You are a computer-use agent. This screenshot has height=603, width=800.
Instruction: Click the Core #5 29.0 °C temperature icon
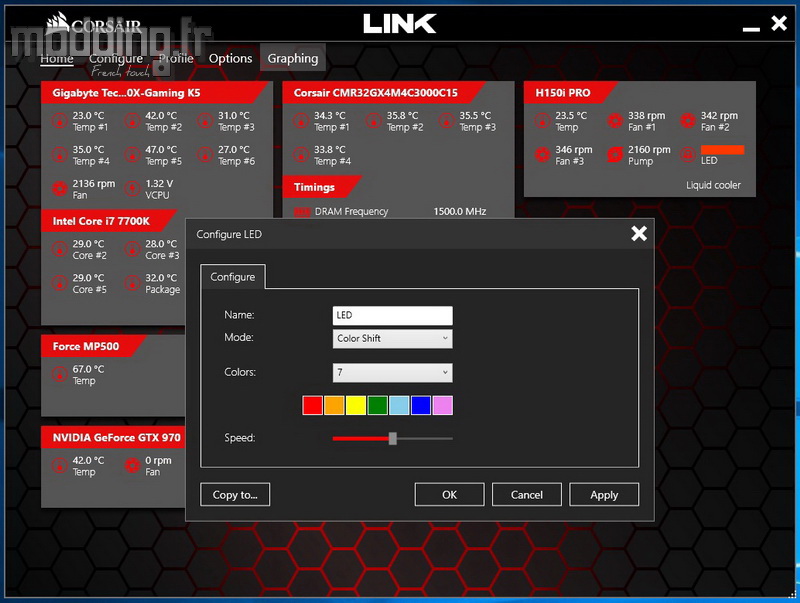tap(60, 283)
